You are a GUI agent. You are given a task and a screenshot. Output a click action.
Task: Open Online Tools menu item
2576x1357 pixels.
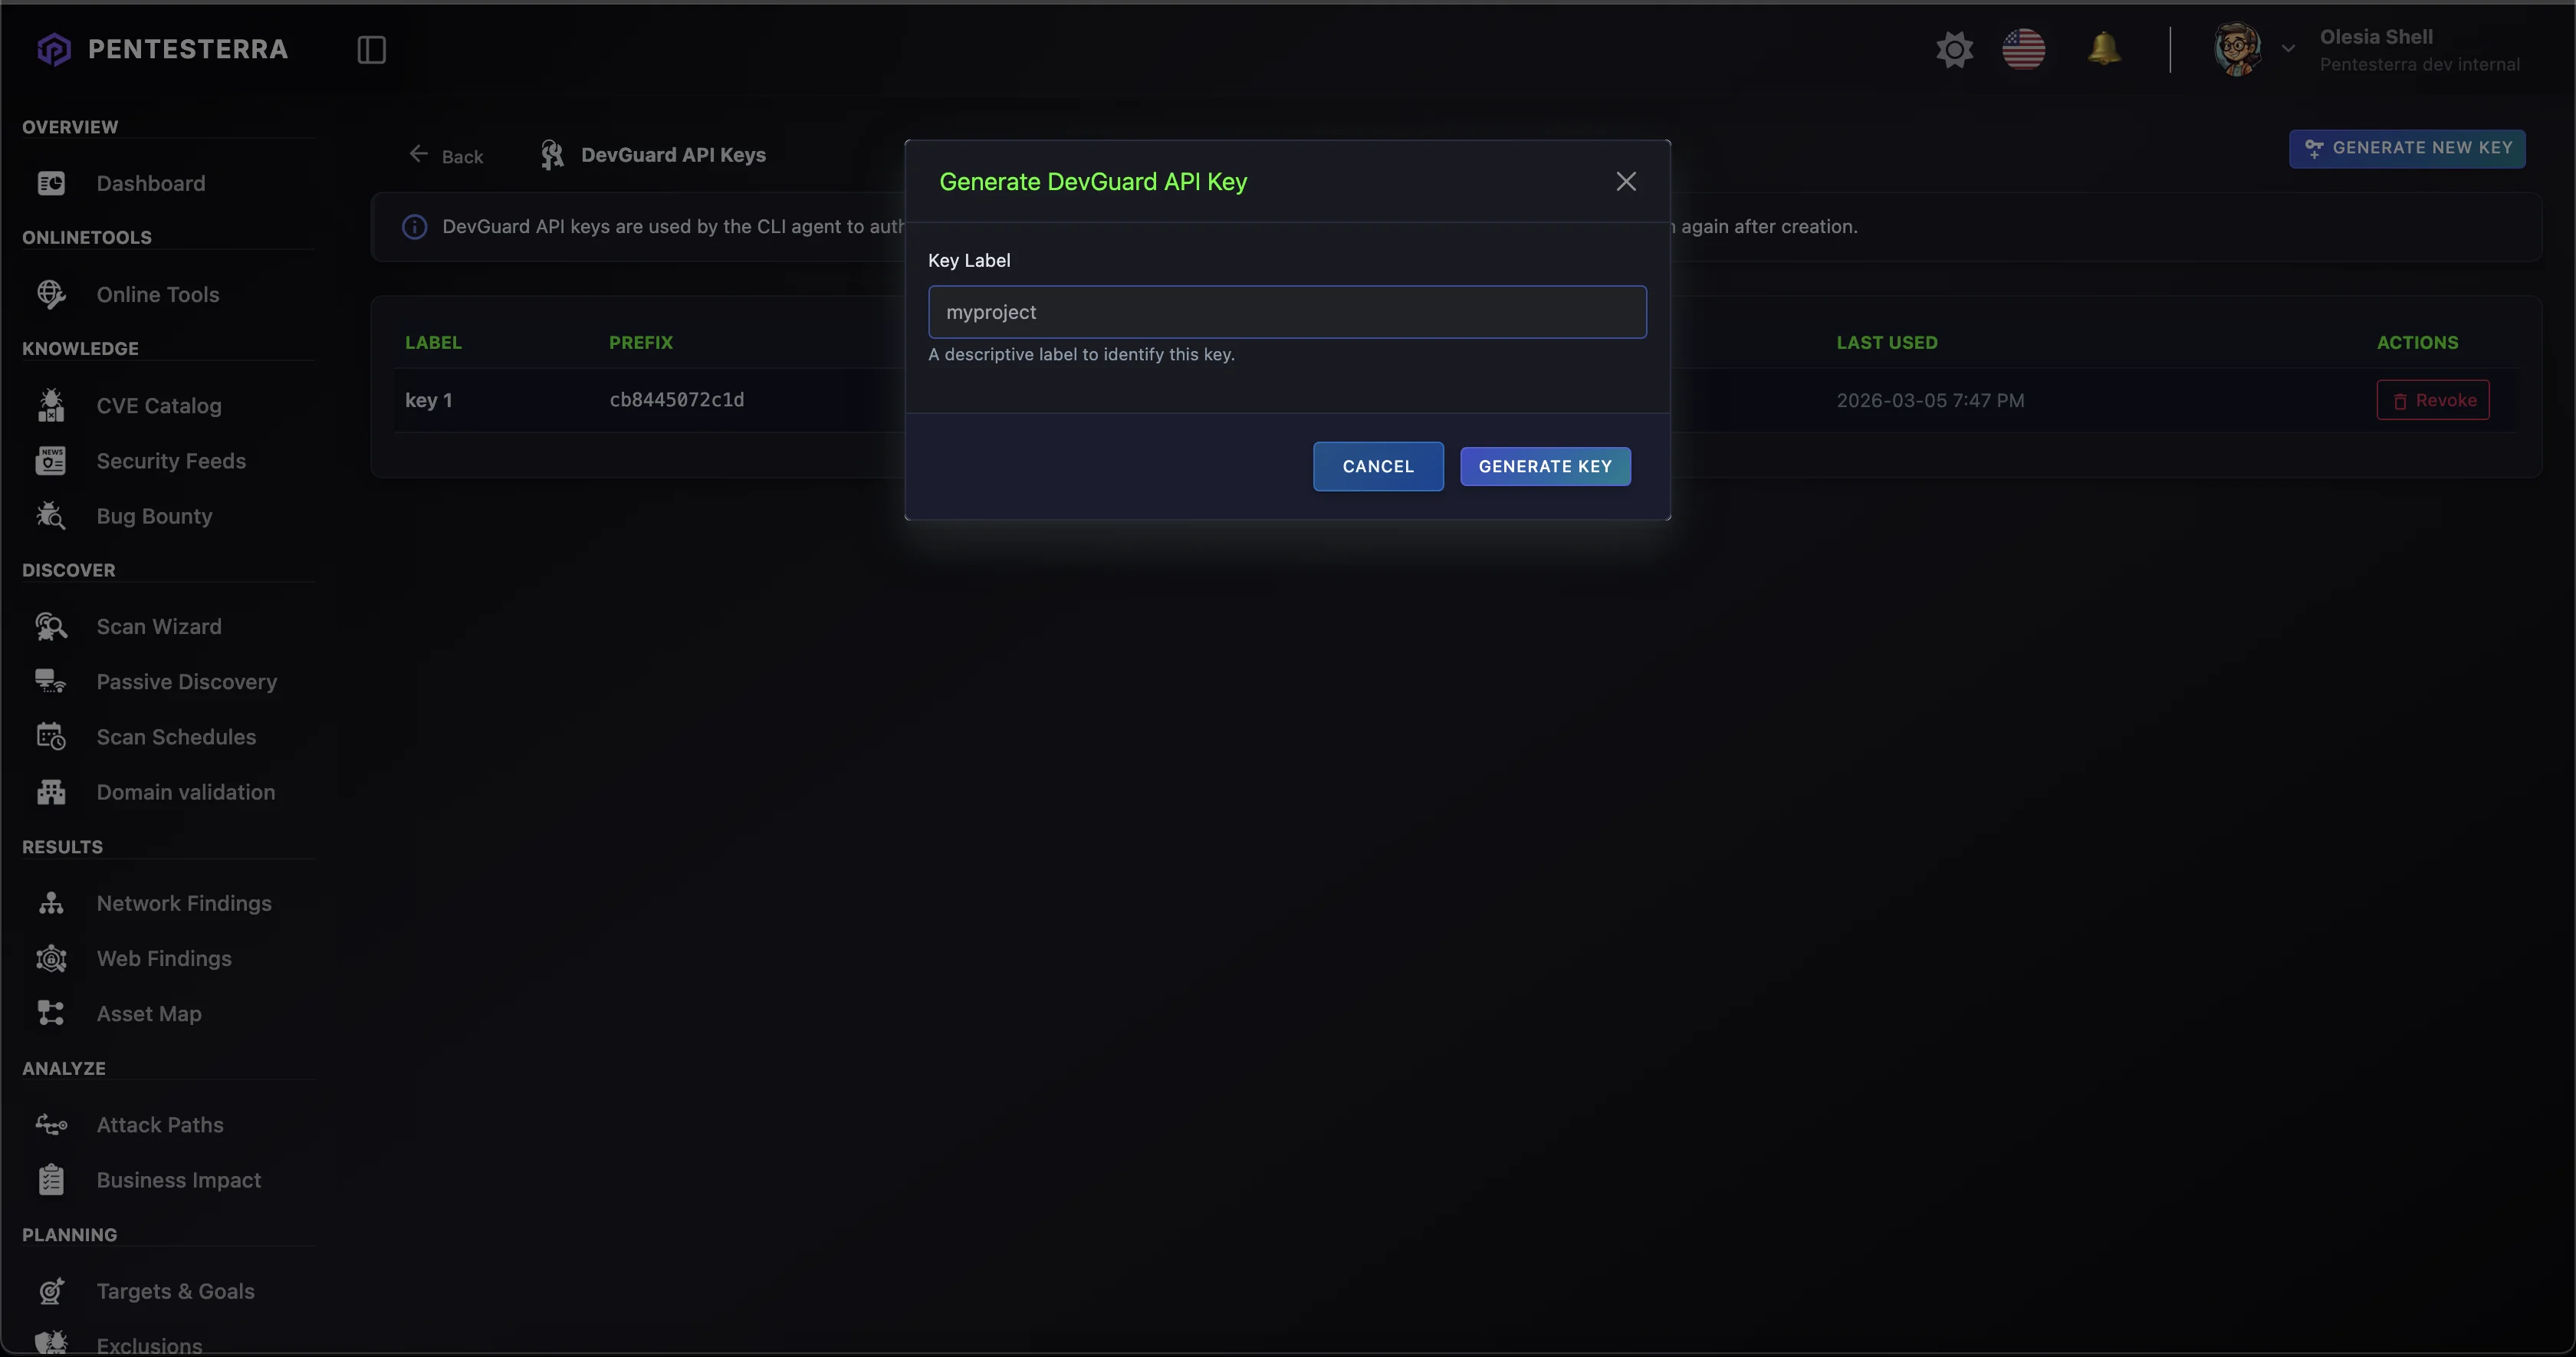(x=158, y=294)
